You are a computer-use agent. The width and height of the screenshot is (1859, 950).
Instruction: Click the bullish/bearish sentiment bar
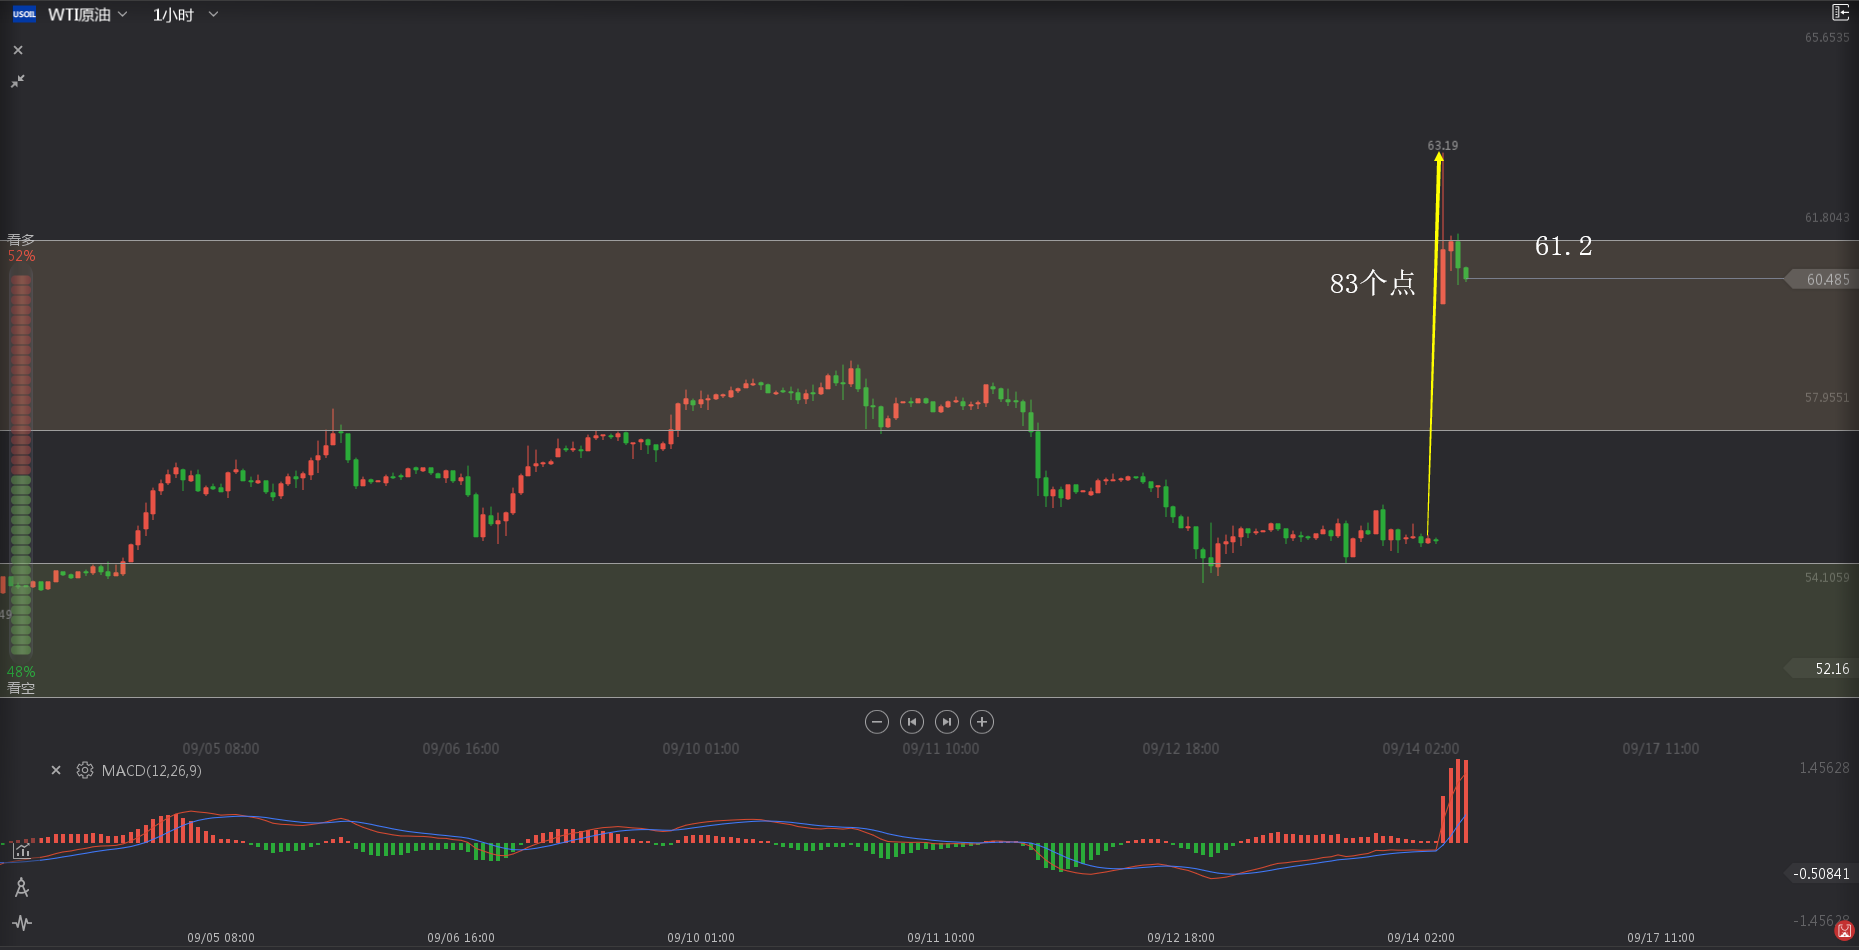20,464
